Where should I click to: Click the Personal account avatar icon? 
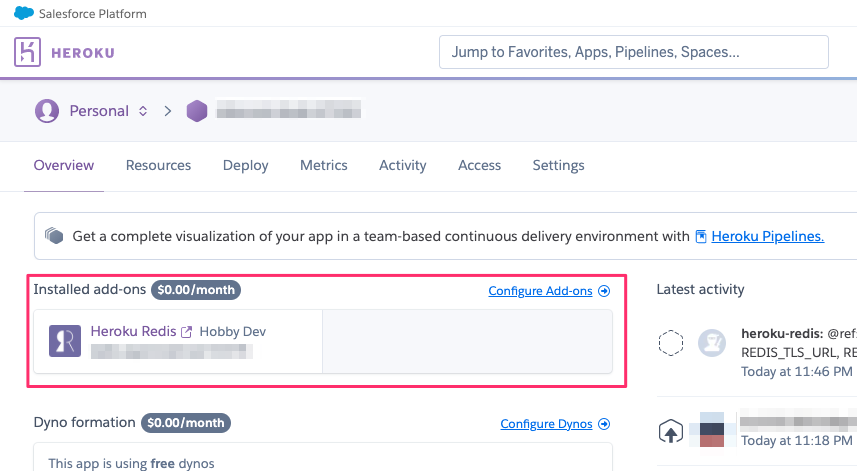click(x=47, y=111)
